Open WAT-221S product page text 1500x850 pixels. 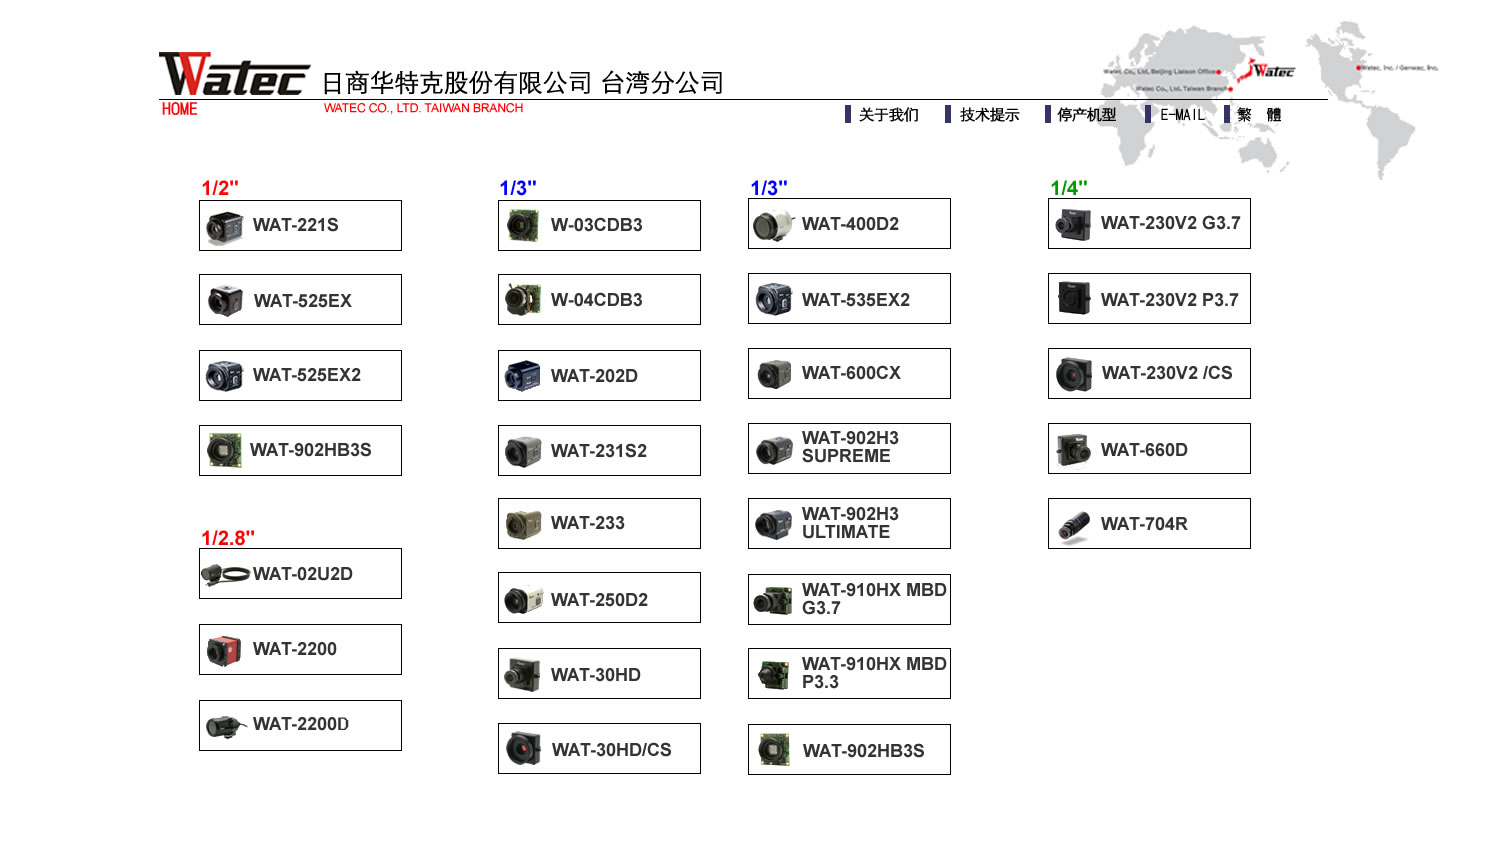point(295,225)
